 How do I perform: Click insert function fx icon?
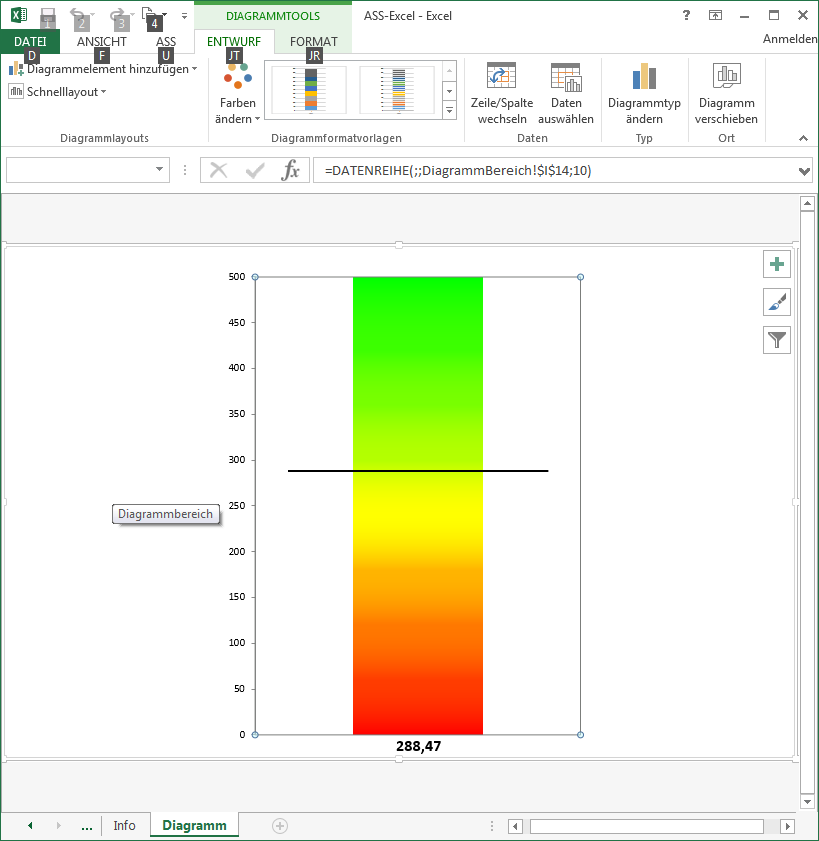pos(290,170)
